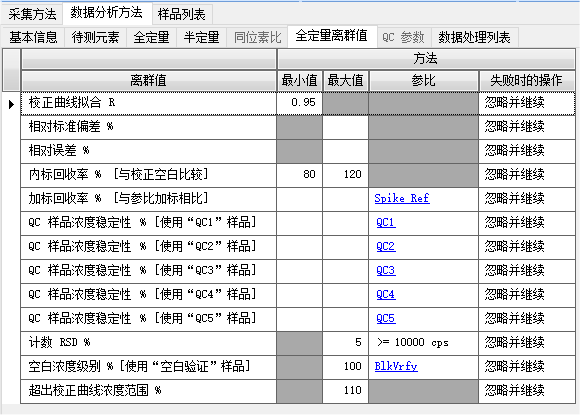Click the QC5 reference link
This screenshot has width=580, height=415.
[x=386, y=318]
